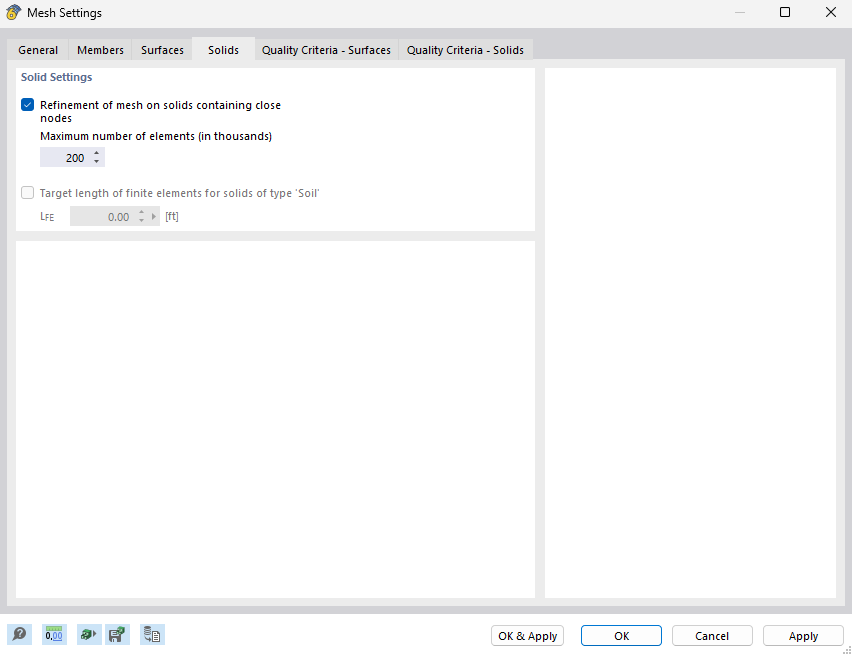Disable refinement of mesh on solids
Screen dimensions: 852x654
coord(27,104)
